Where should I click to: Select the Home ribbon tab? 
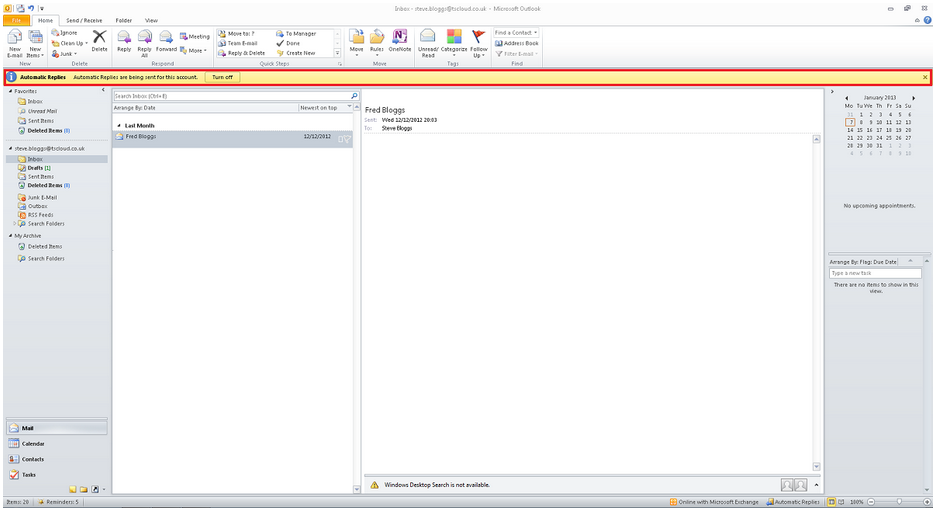(45, 20)
